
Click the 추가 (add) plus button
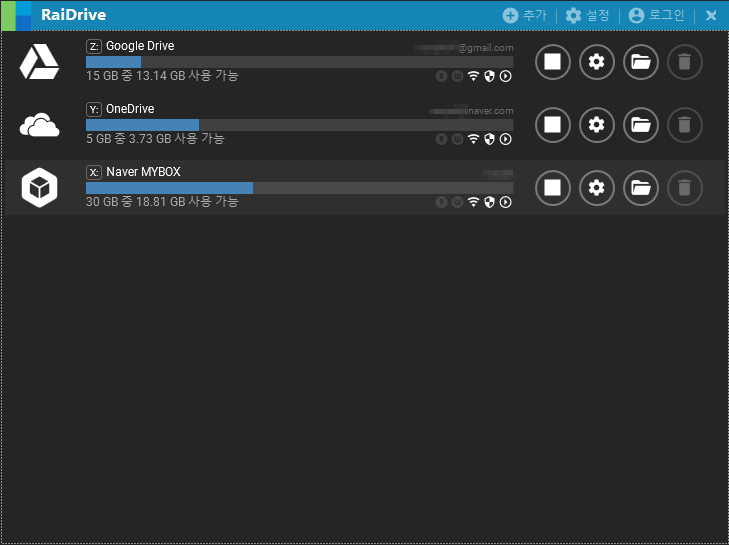[x=524, y=15]
